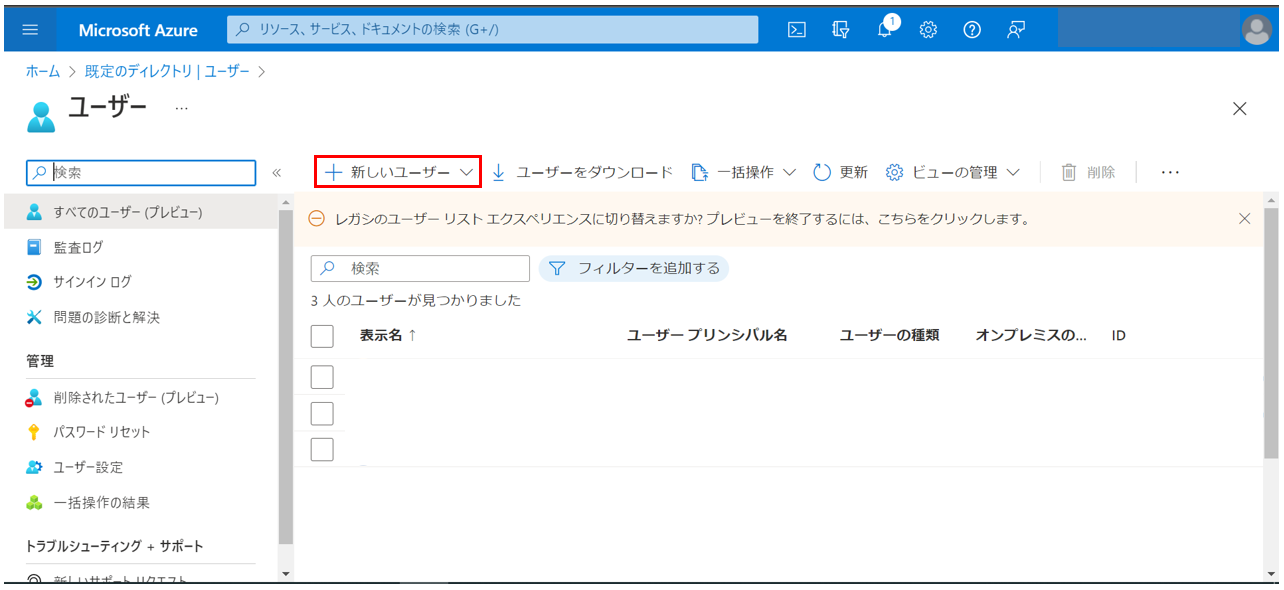Select the パスワード リセット key icon
The width and height of the screenshot is (1284, 590).
tap(33, 432)
